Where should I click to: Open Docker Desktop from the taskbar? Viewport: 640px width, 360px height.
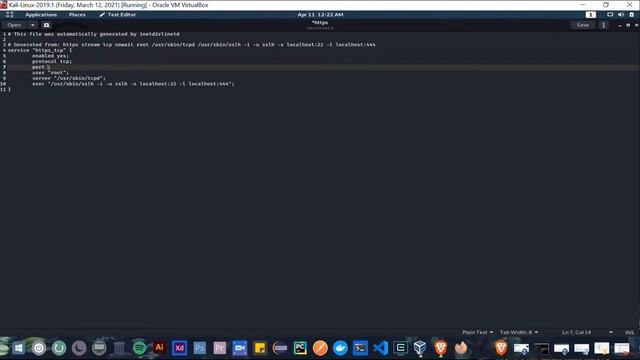(x=340, y=348)
